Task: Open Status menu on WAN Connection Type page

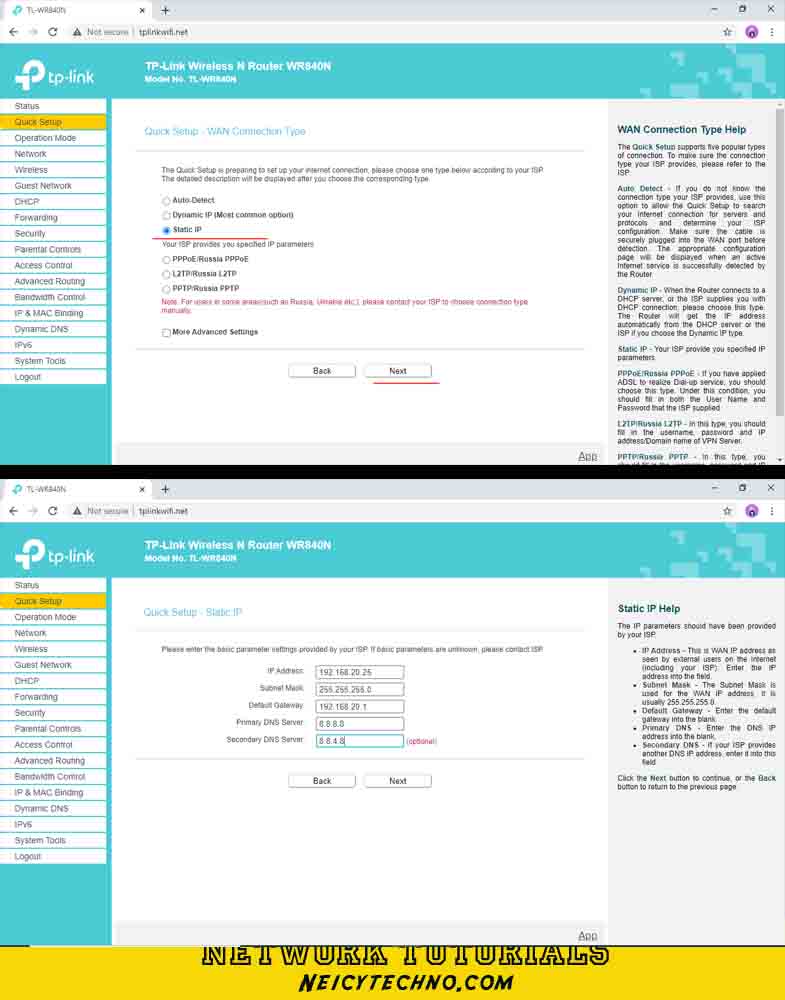Action: [x=53, y=106]
